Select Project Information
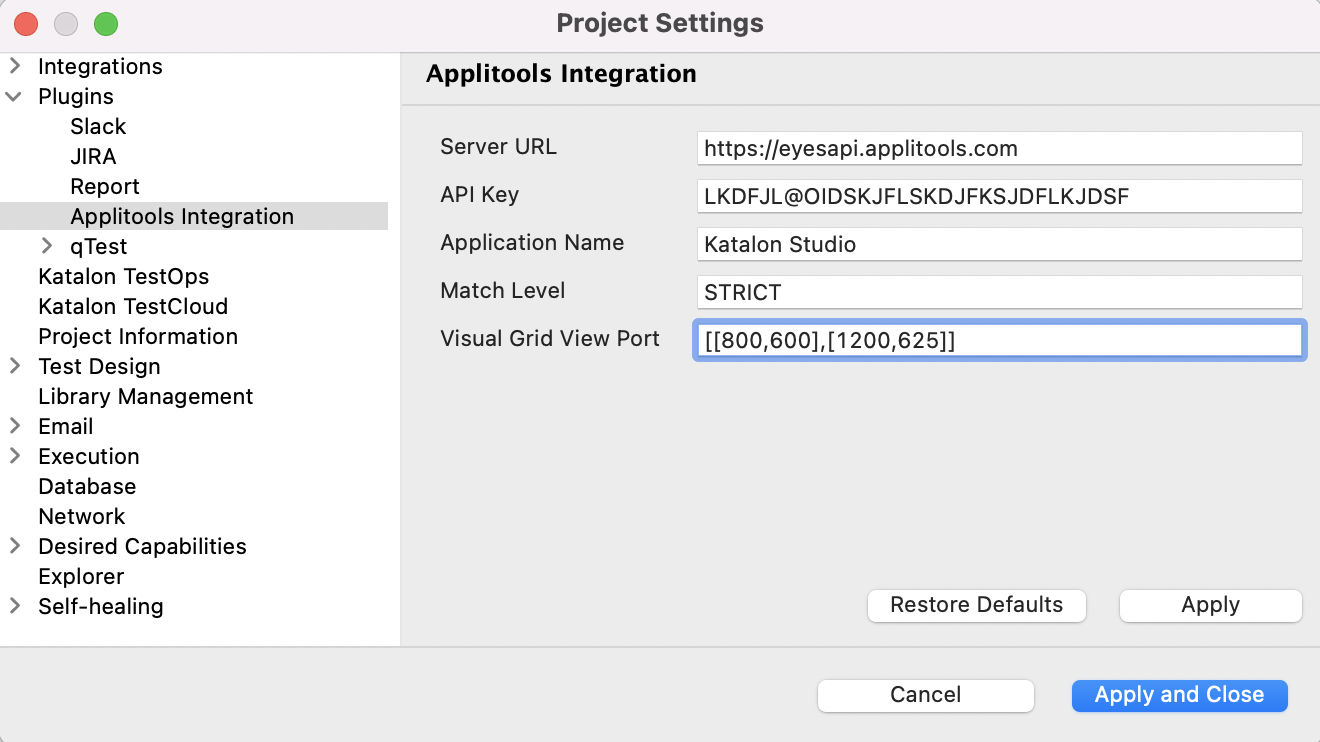The height and width of the screenshot is (742, 1320). pos(137,336)
